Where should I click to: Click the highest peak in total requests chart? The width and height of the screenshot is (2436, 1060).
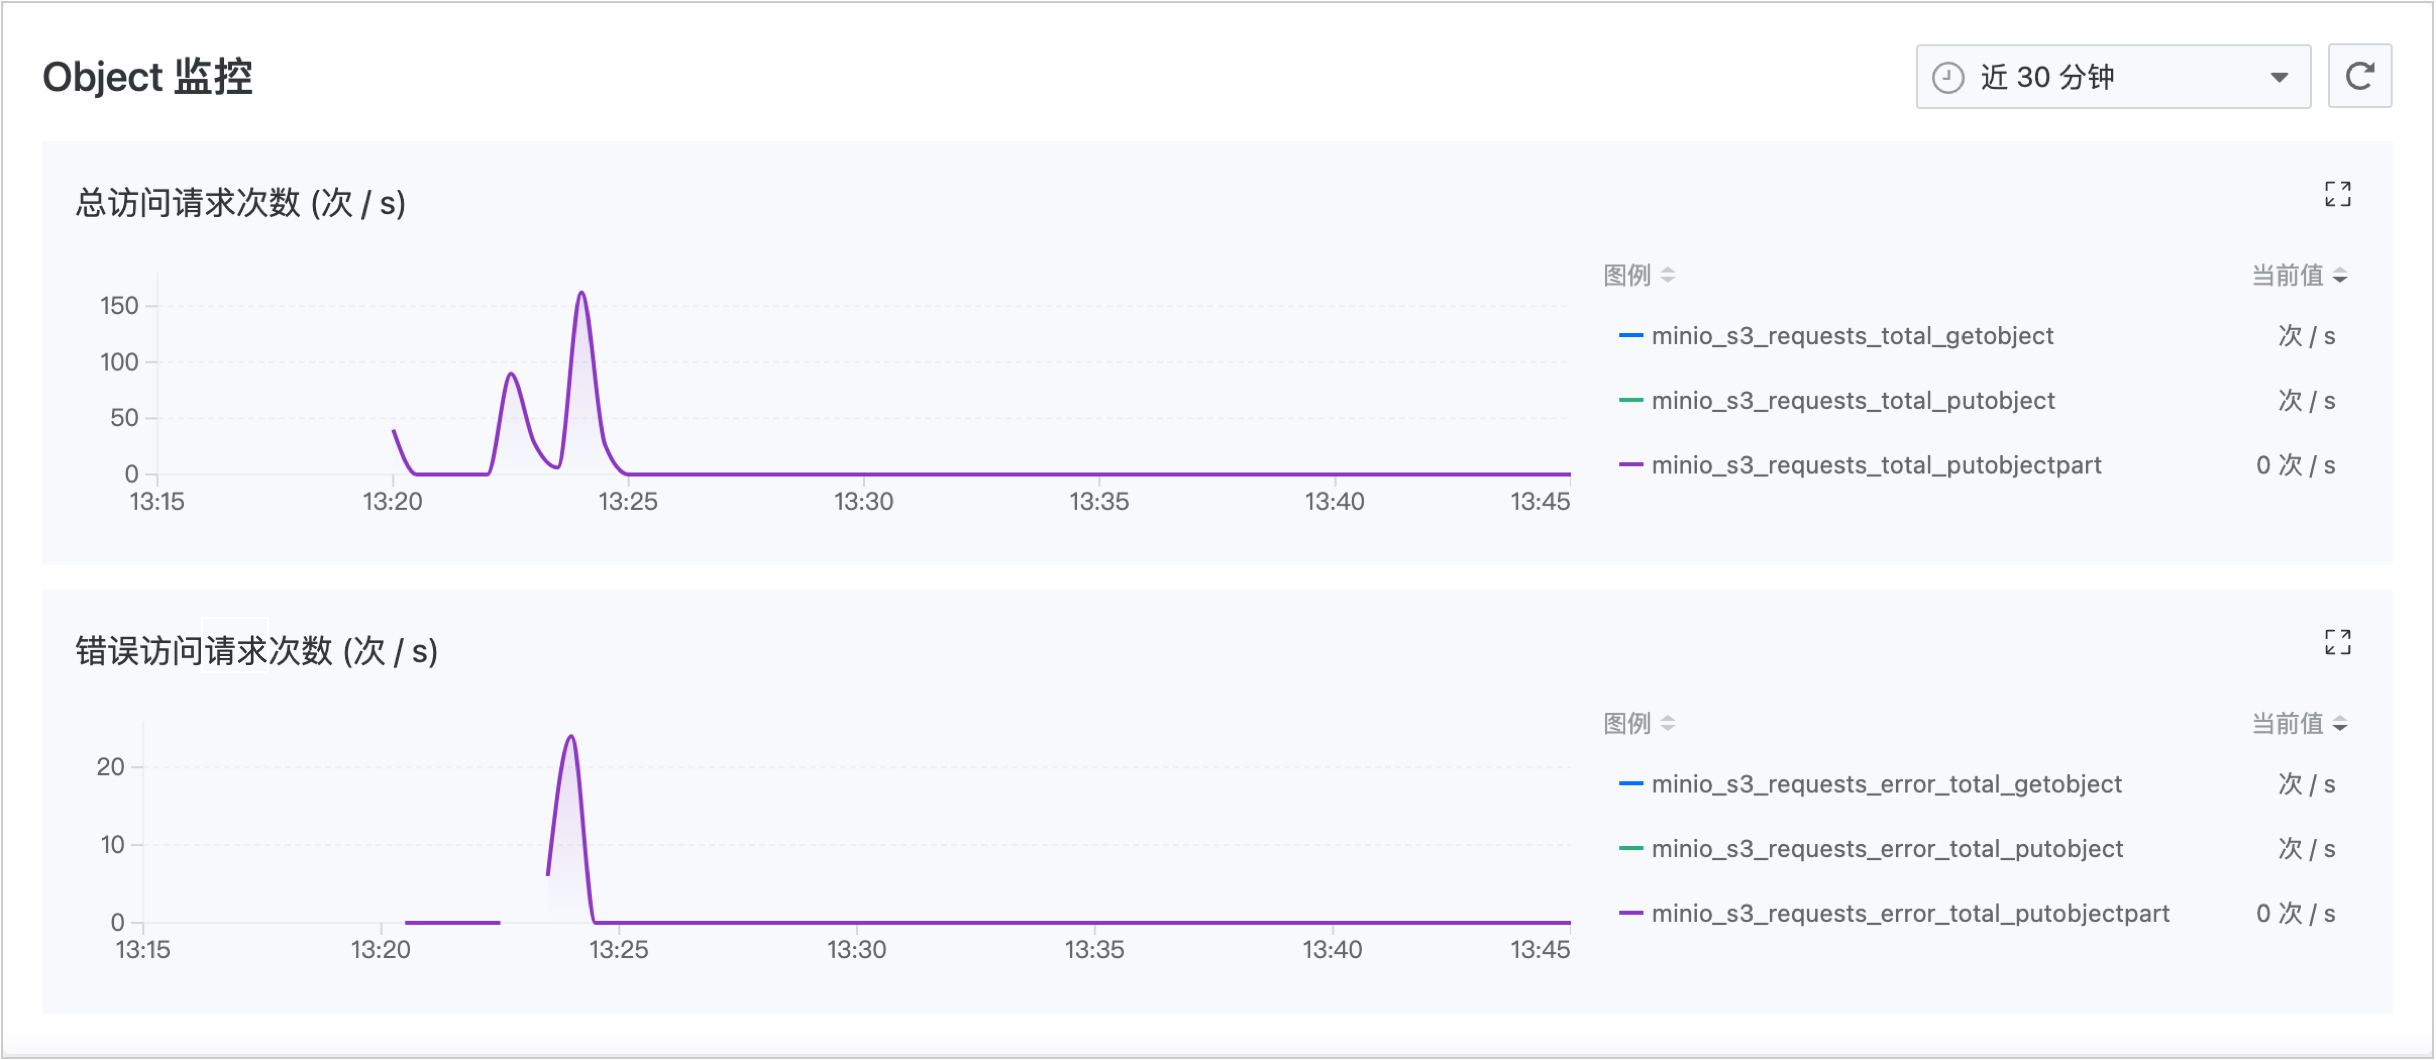581,293
